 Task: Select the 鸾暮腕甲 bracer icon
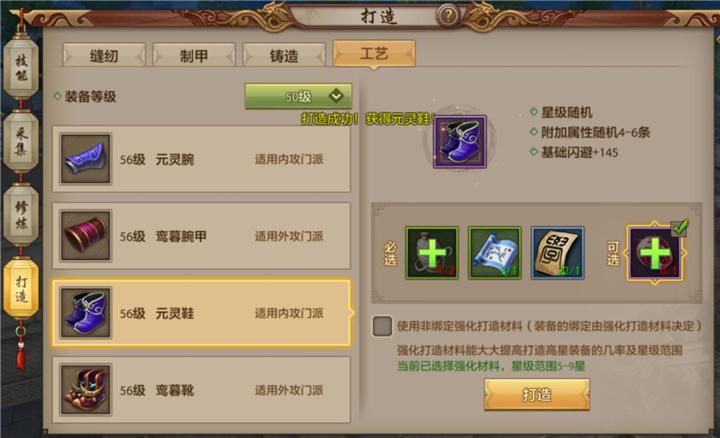(x=86, y=236)
